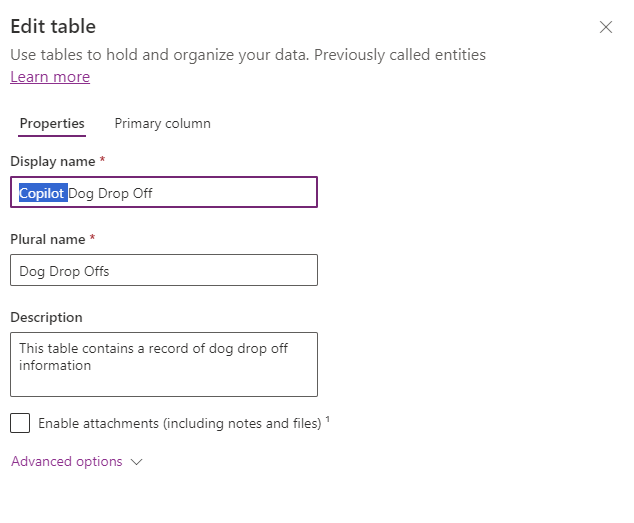Tick the Enable attachments checkbox
Viewport: 634px width, 523px height.
pyautogui.click(x=20, y=423)
